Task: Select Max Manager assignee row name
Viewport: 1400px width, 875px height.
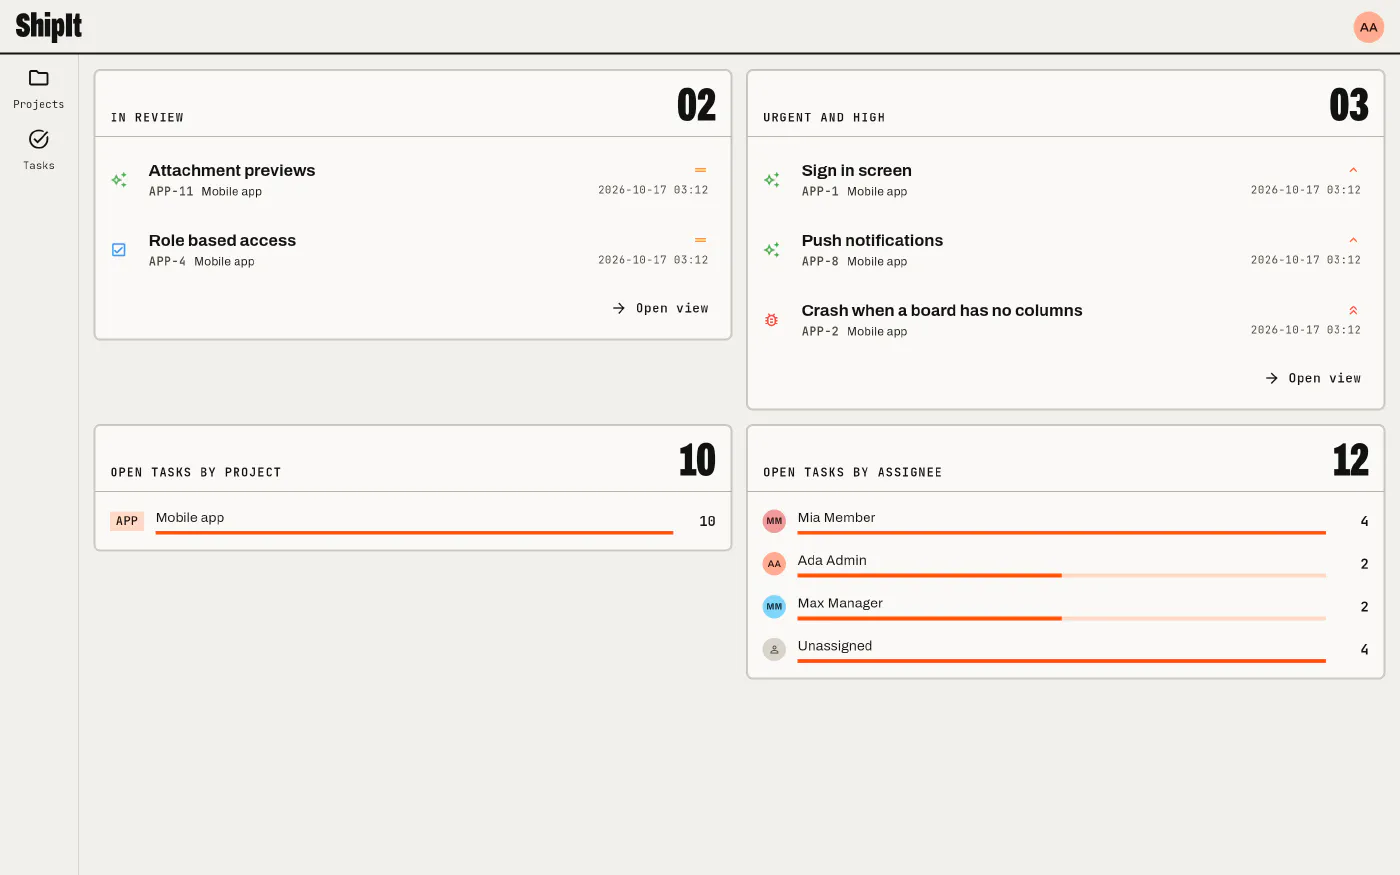Action: tap(840, 603)
